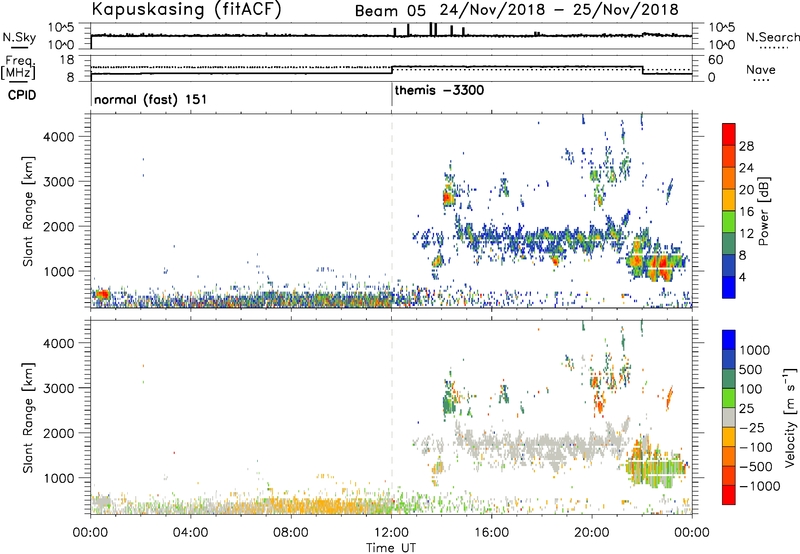Pick the -500 to -100 orange velocity swatch
Screen dimensions: 800x554
[729, 456]
